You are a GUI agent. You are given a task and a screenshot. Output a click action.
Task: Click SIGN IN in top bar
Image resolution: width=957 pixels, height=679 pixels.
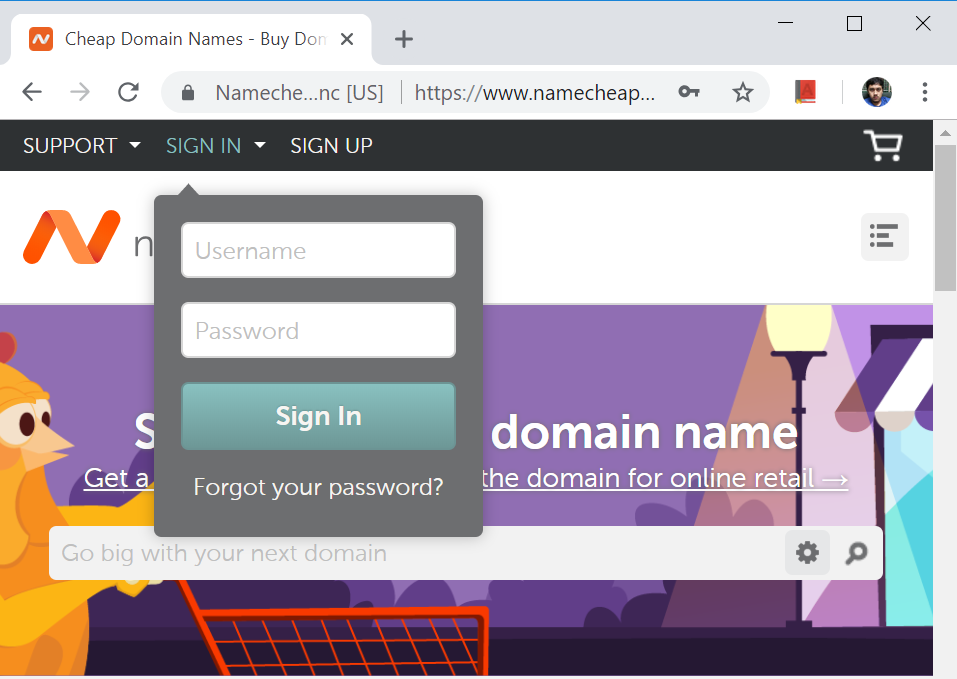click(203, 146)
